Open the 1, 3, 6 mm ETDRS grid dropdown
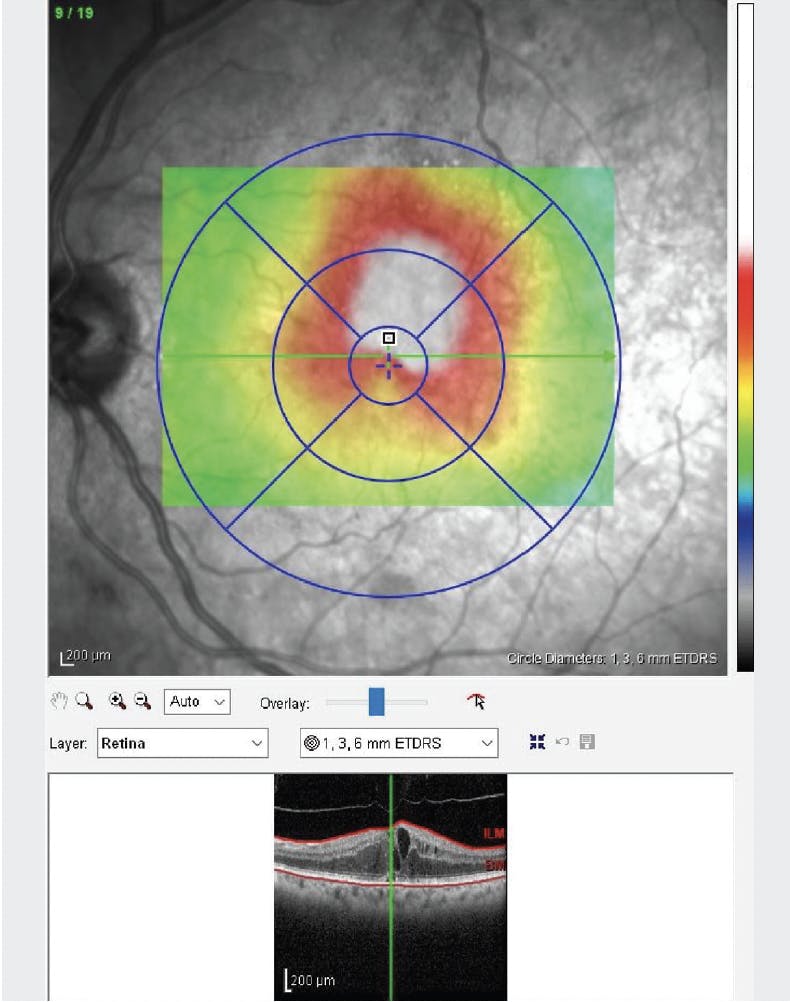The image size is (790, 1002). click(x=399, y=743)
